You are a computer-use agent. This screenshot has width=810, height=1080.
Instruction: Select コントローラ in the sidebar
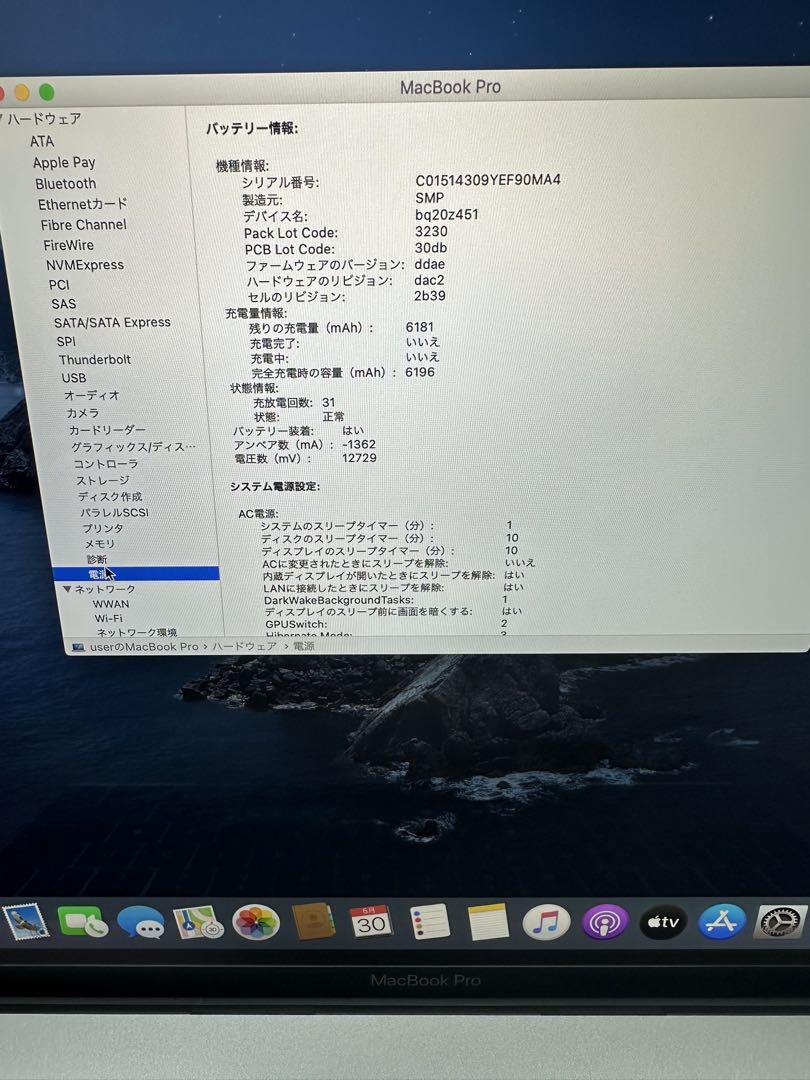click(106, 464)
